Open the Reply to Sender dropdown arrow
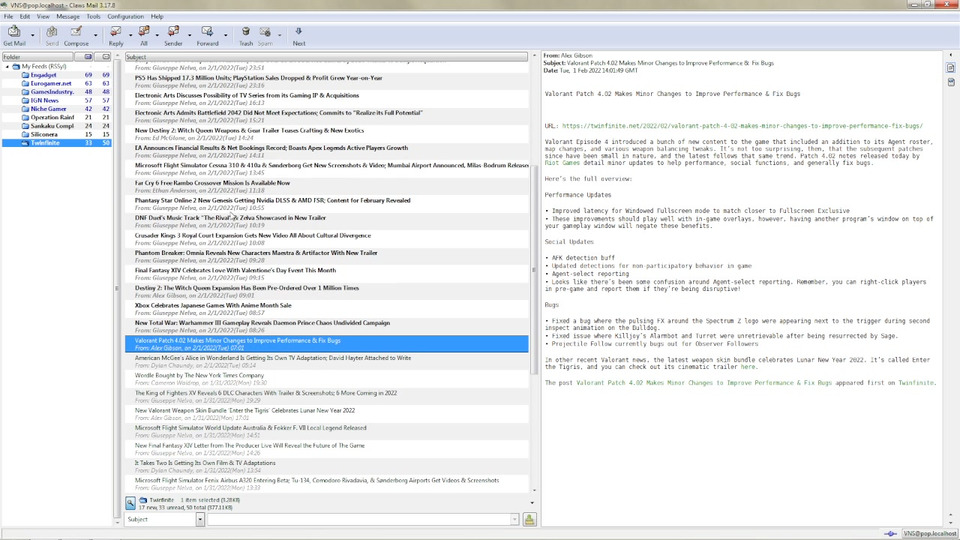 click(189, 36)
